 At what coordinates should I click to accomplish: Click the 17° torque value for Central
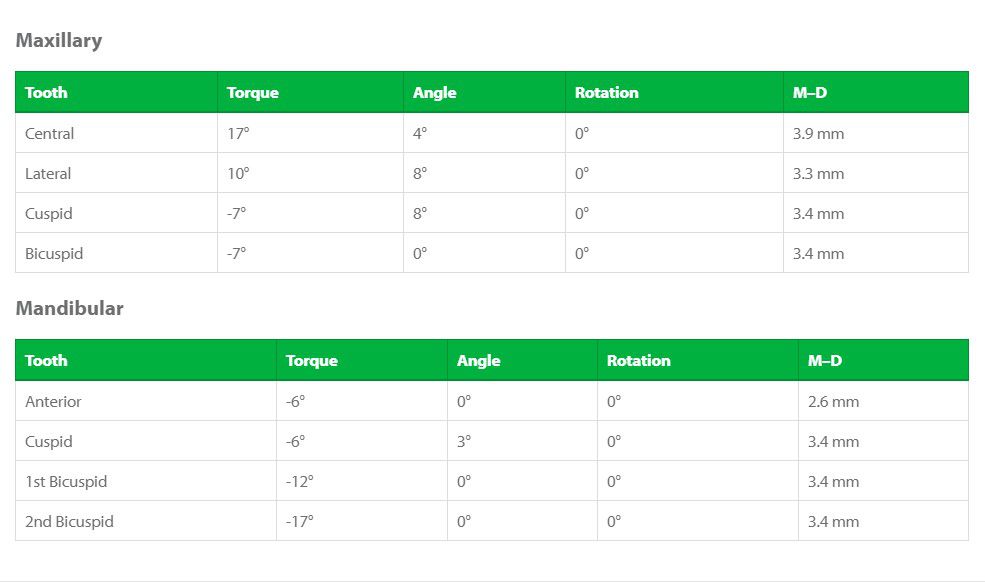(x=238, y=133)
